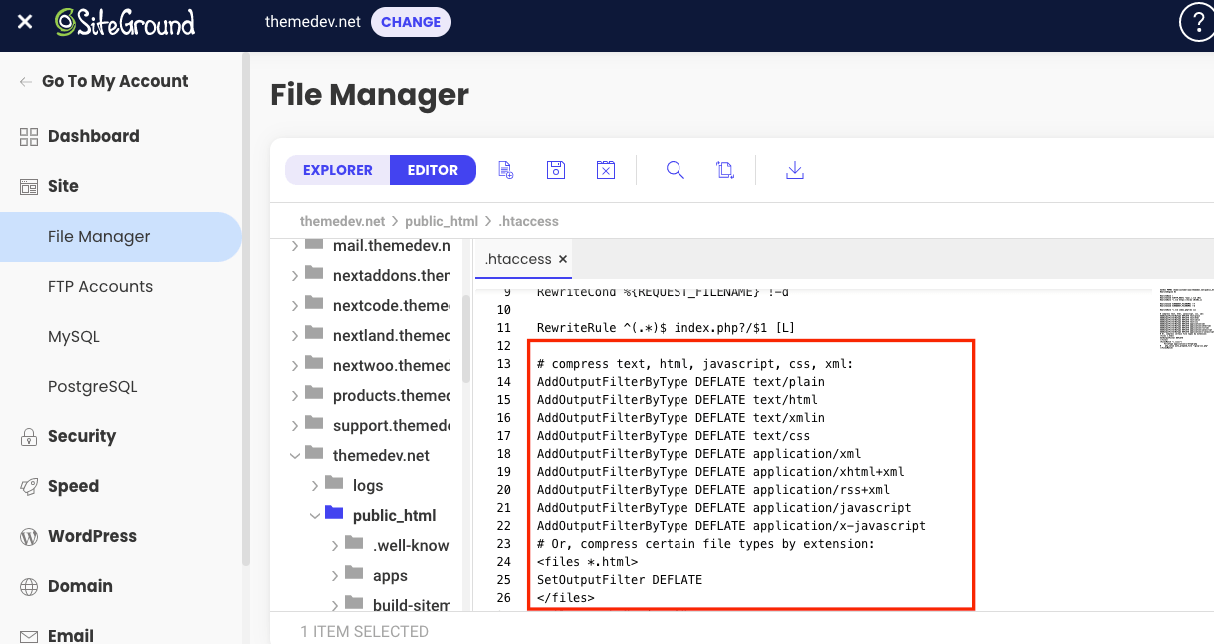Open the help question mark icon
The height and width of the screenshot is (644, 1214).
coord(1197,21)
